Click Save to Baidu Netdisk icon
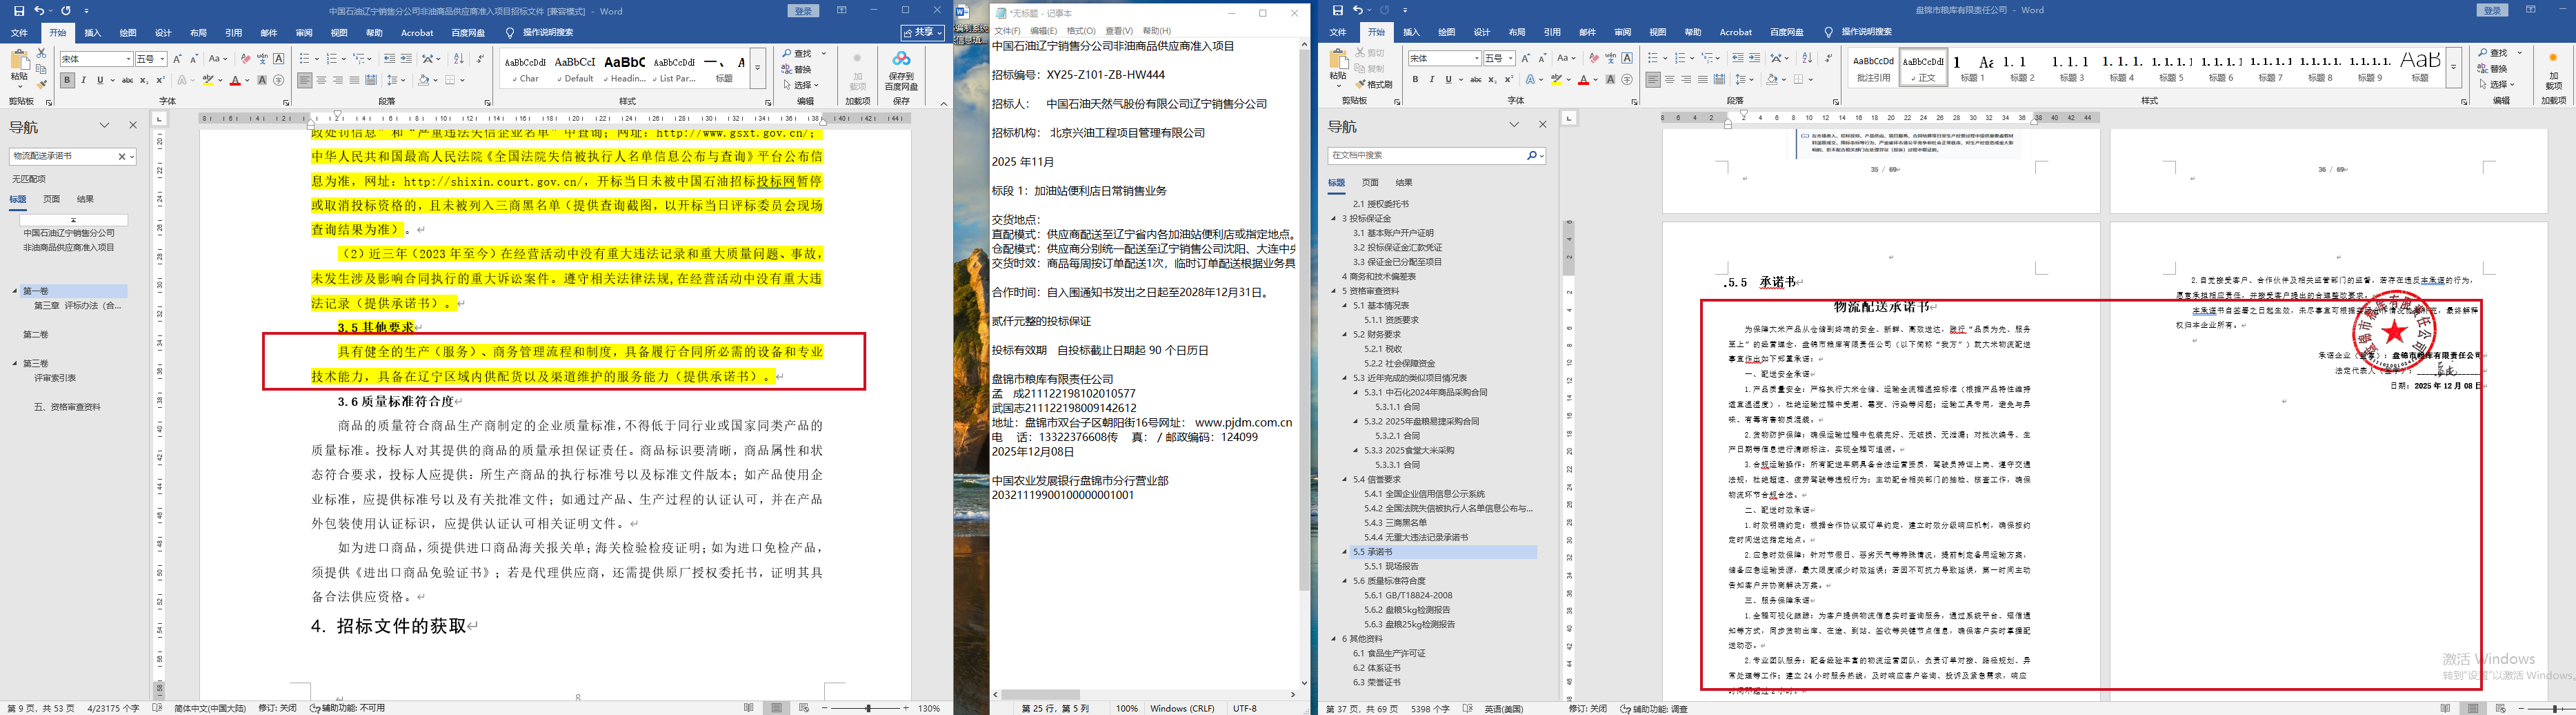 coord(901,70)
